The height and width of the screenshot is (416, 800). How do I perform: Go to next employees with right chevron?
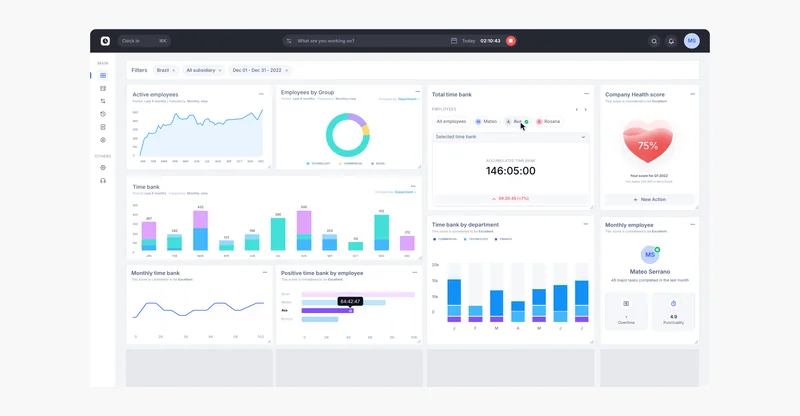click(x=585, y=109)
